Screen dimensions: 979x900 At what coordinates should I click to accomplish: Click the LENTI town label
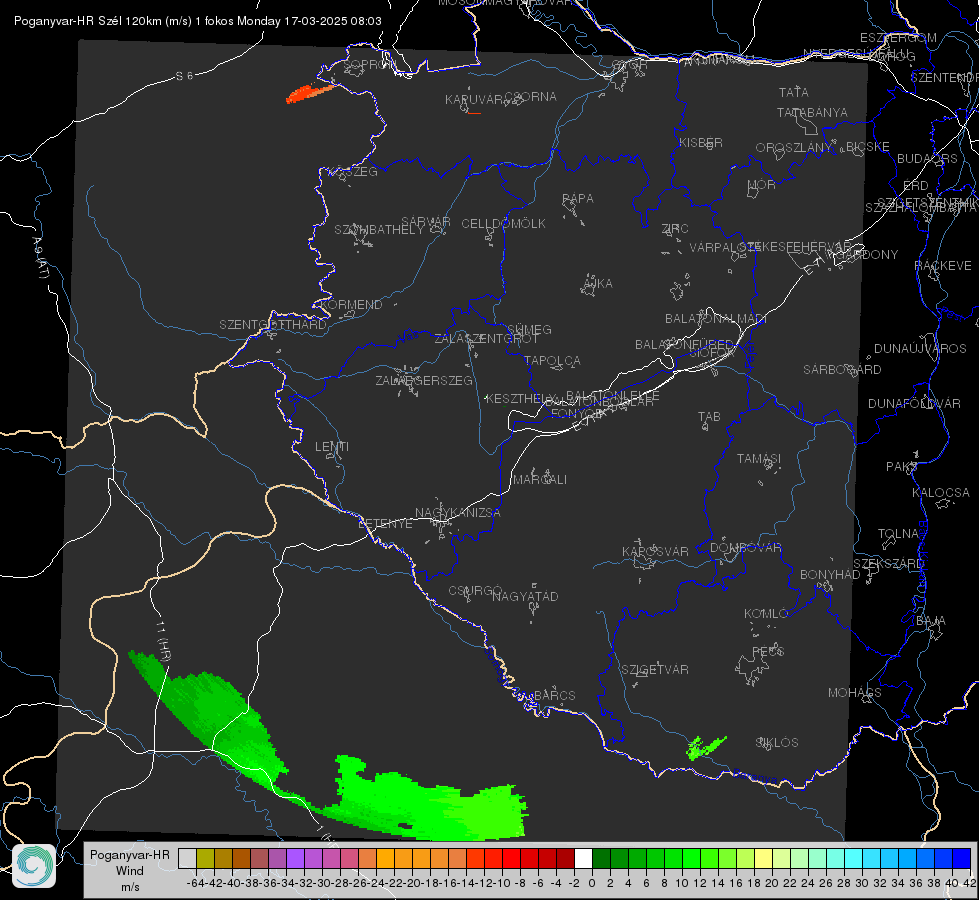tap(332, 447)
